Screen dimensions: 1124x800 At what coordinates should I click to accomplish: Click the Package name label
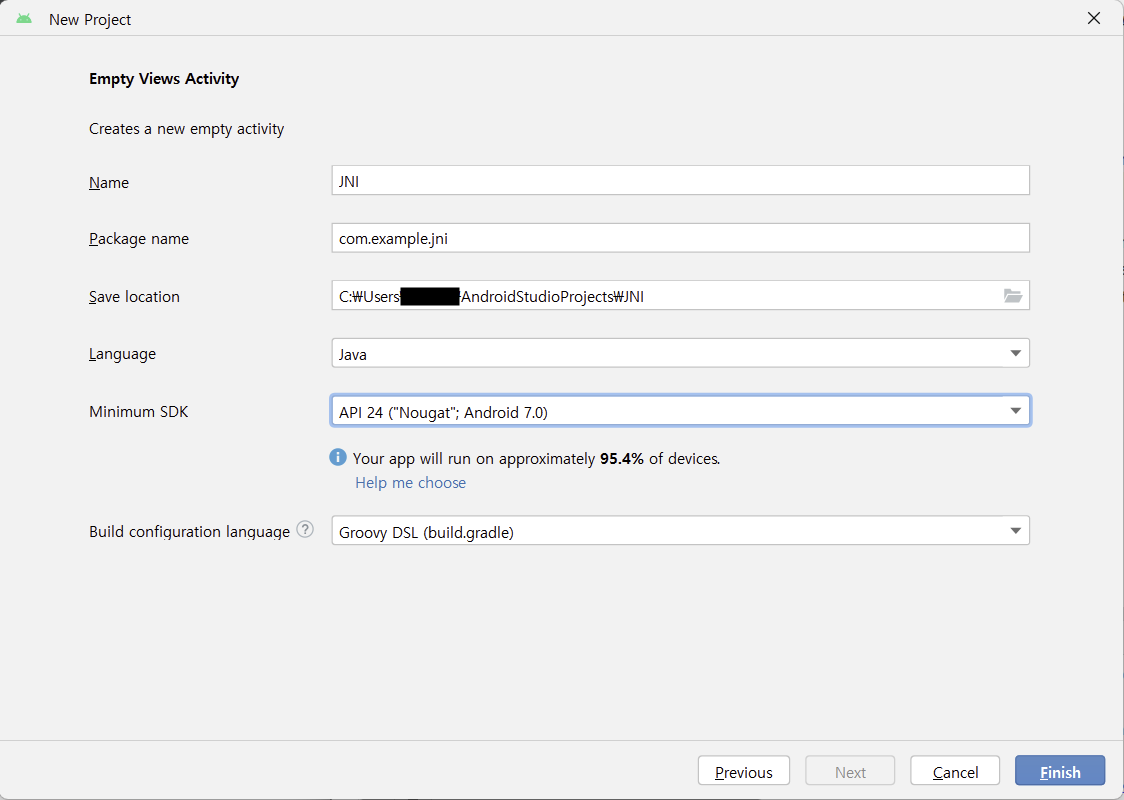coord(139,239)
